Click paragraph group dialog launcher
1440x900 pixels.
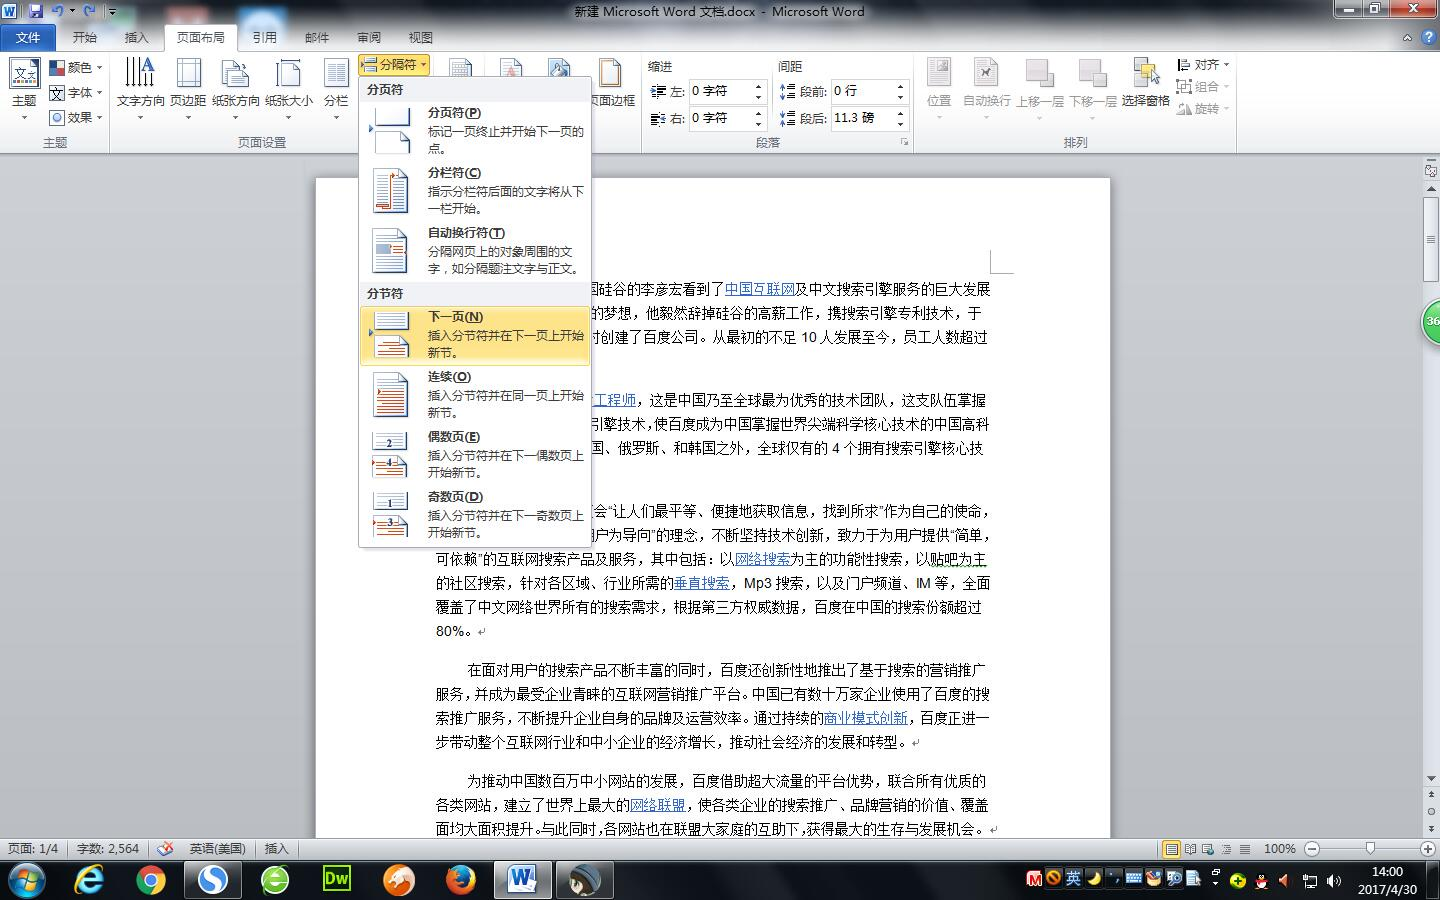point(904,143)
